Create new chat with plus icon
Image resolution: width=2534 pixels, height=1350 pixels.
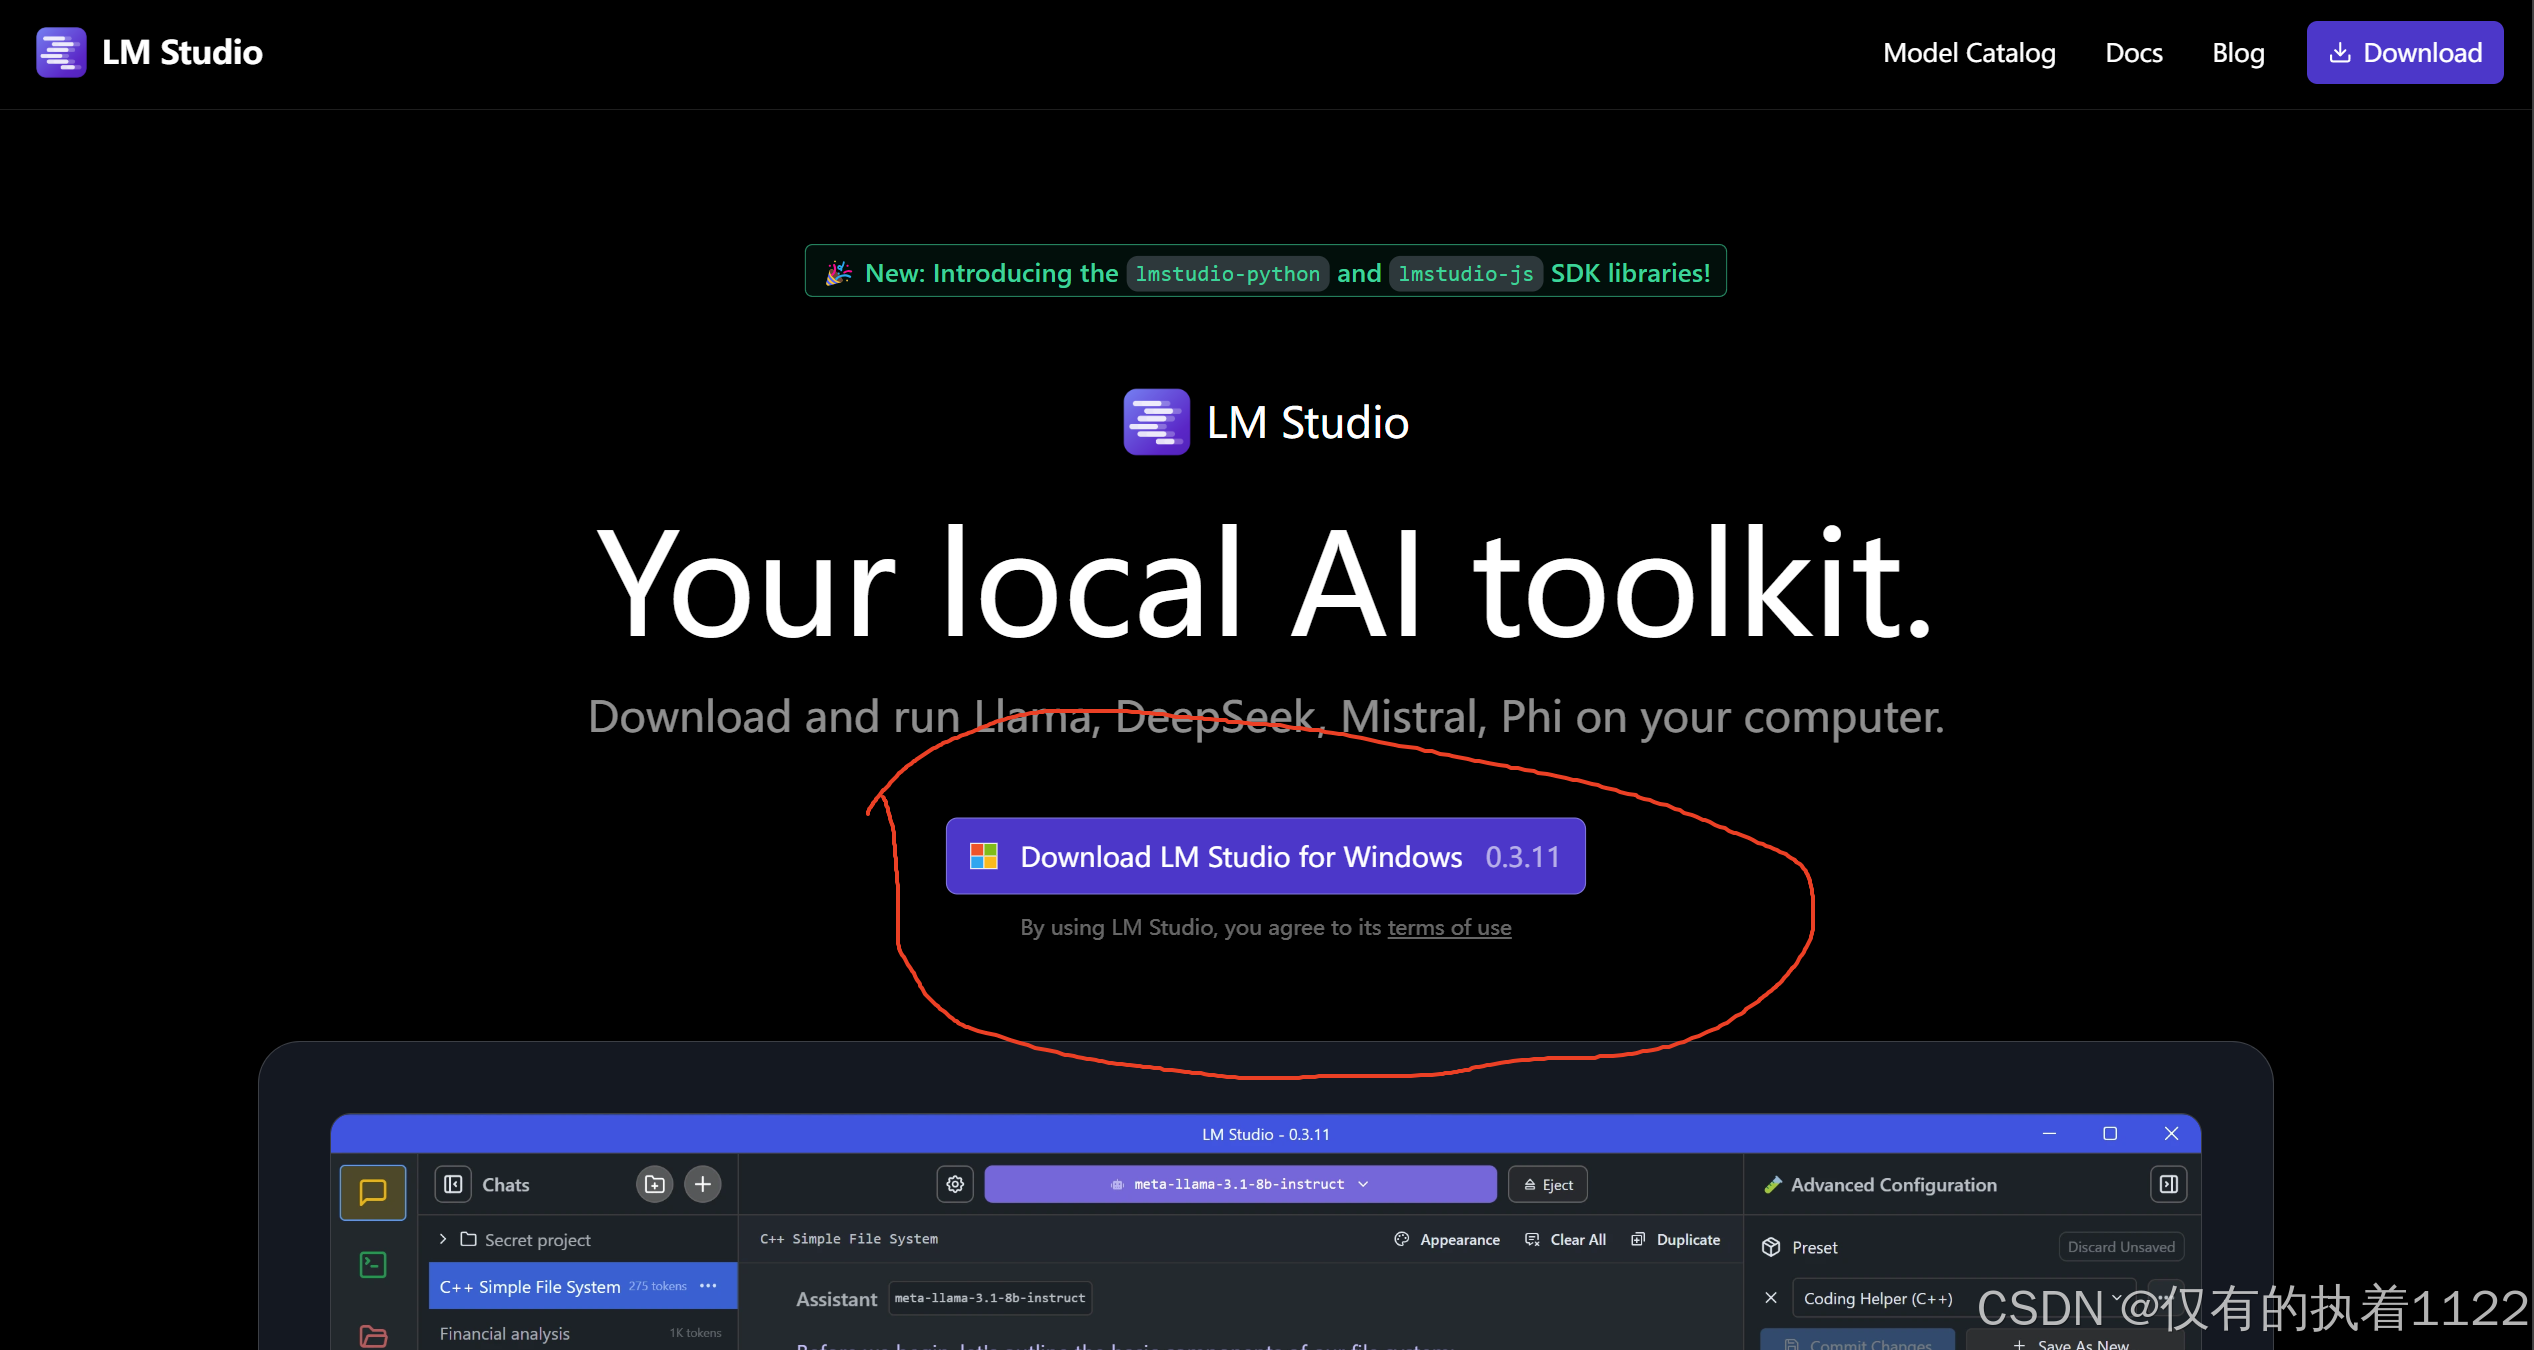tap(703, 1184)
